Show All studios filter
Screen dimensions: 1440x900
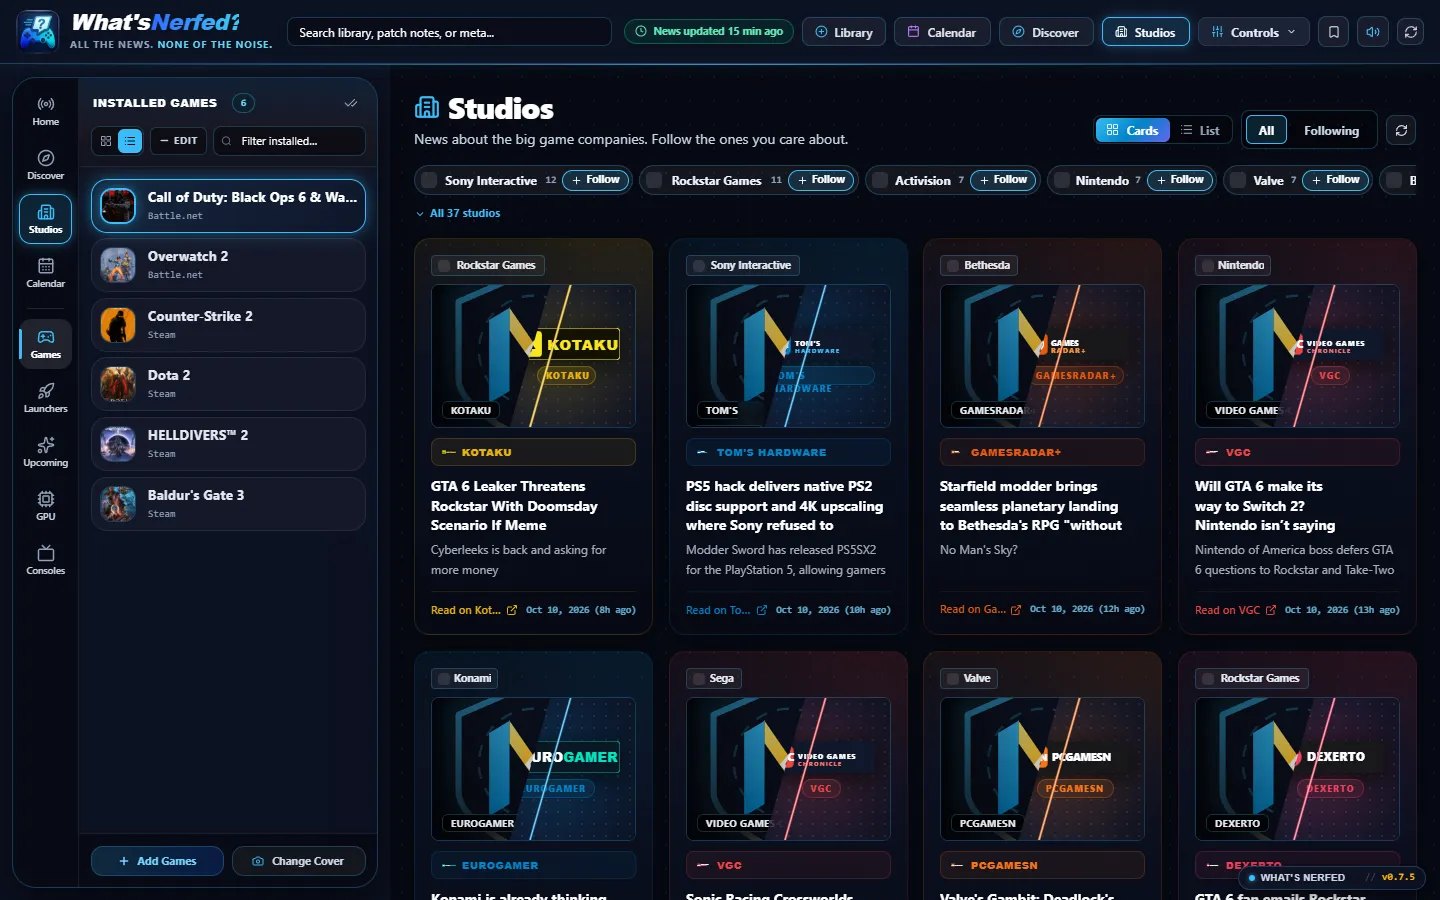coord(1266,130)
